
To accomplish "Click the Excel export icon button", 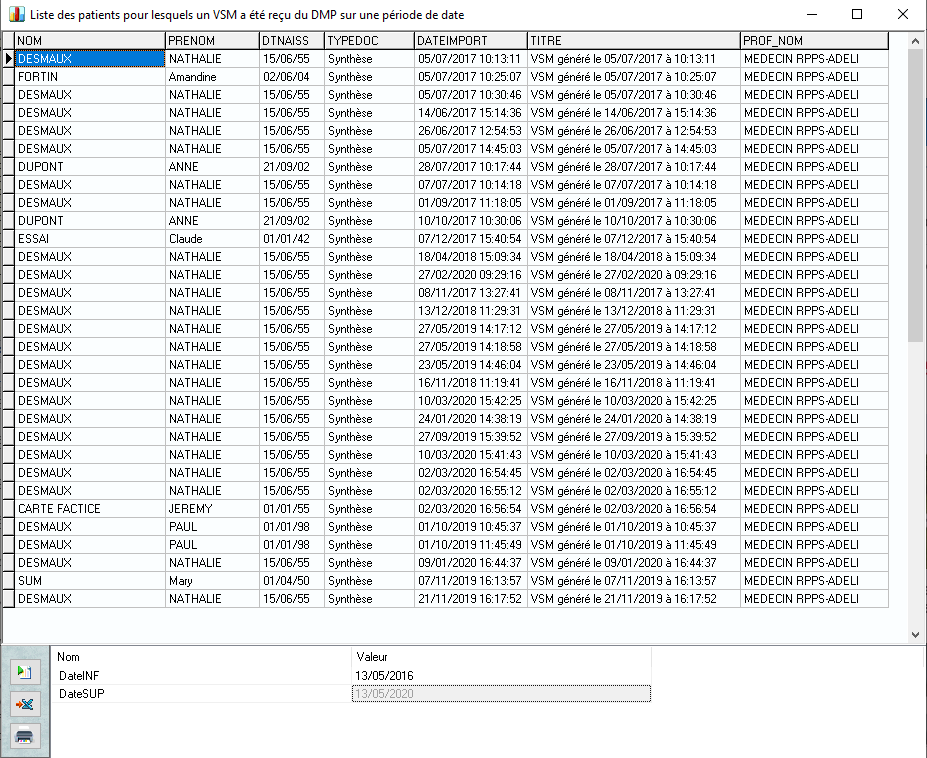I will pyautogui.click(x=24, y=704).
